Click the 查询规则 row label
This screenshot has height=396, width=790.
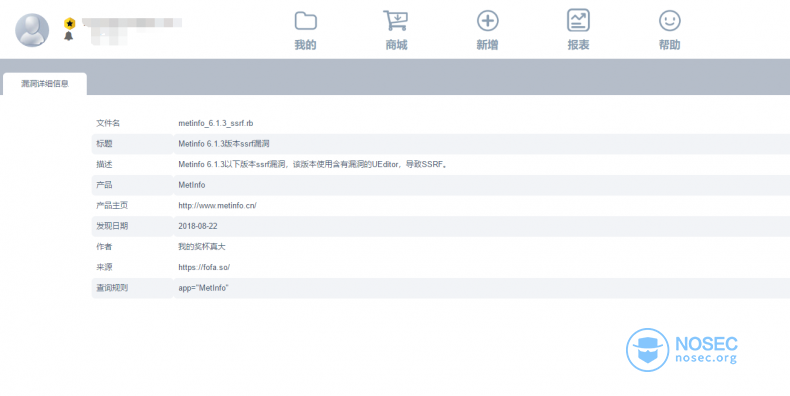112,288
